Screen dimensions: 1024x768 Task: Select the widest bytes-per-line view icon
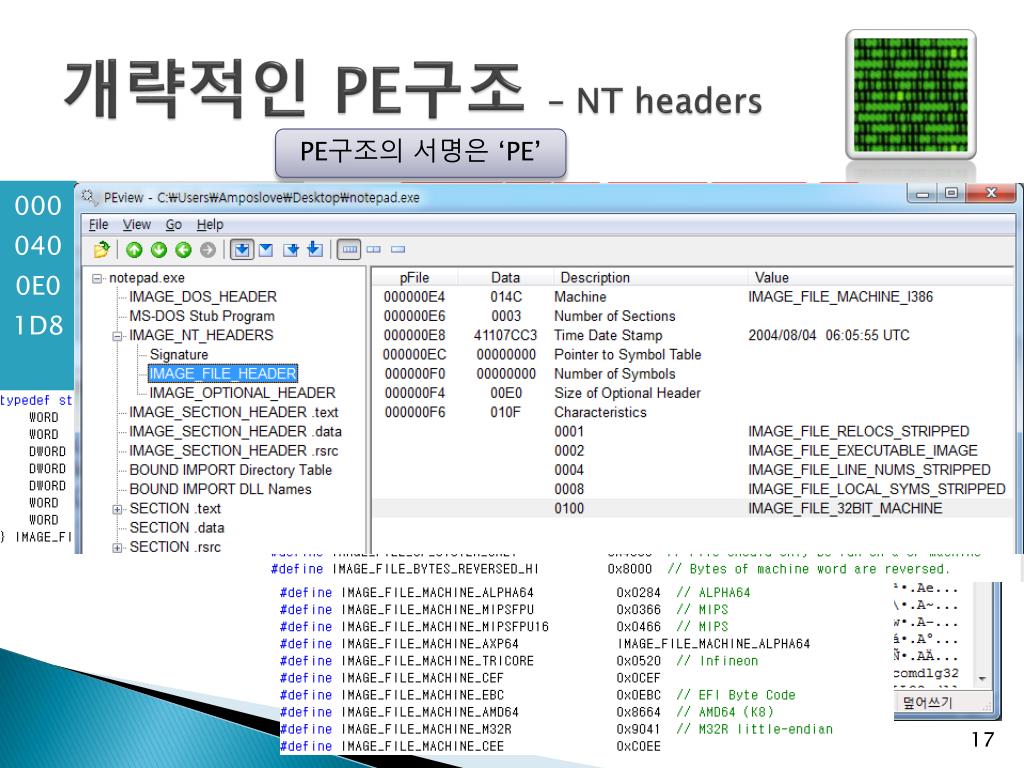349,249
